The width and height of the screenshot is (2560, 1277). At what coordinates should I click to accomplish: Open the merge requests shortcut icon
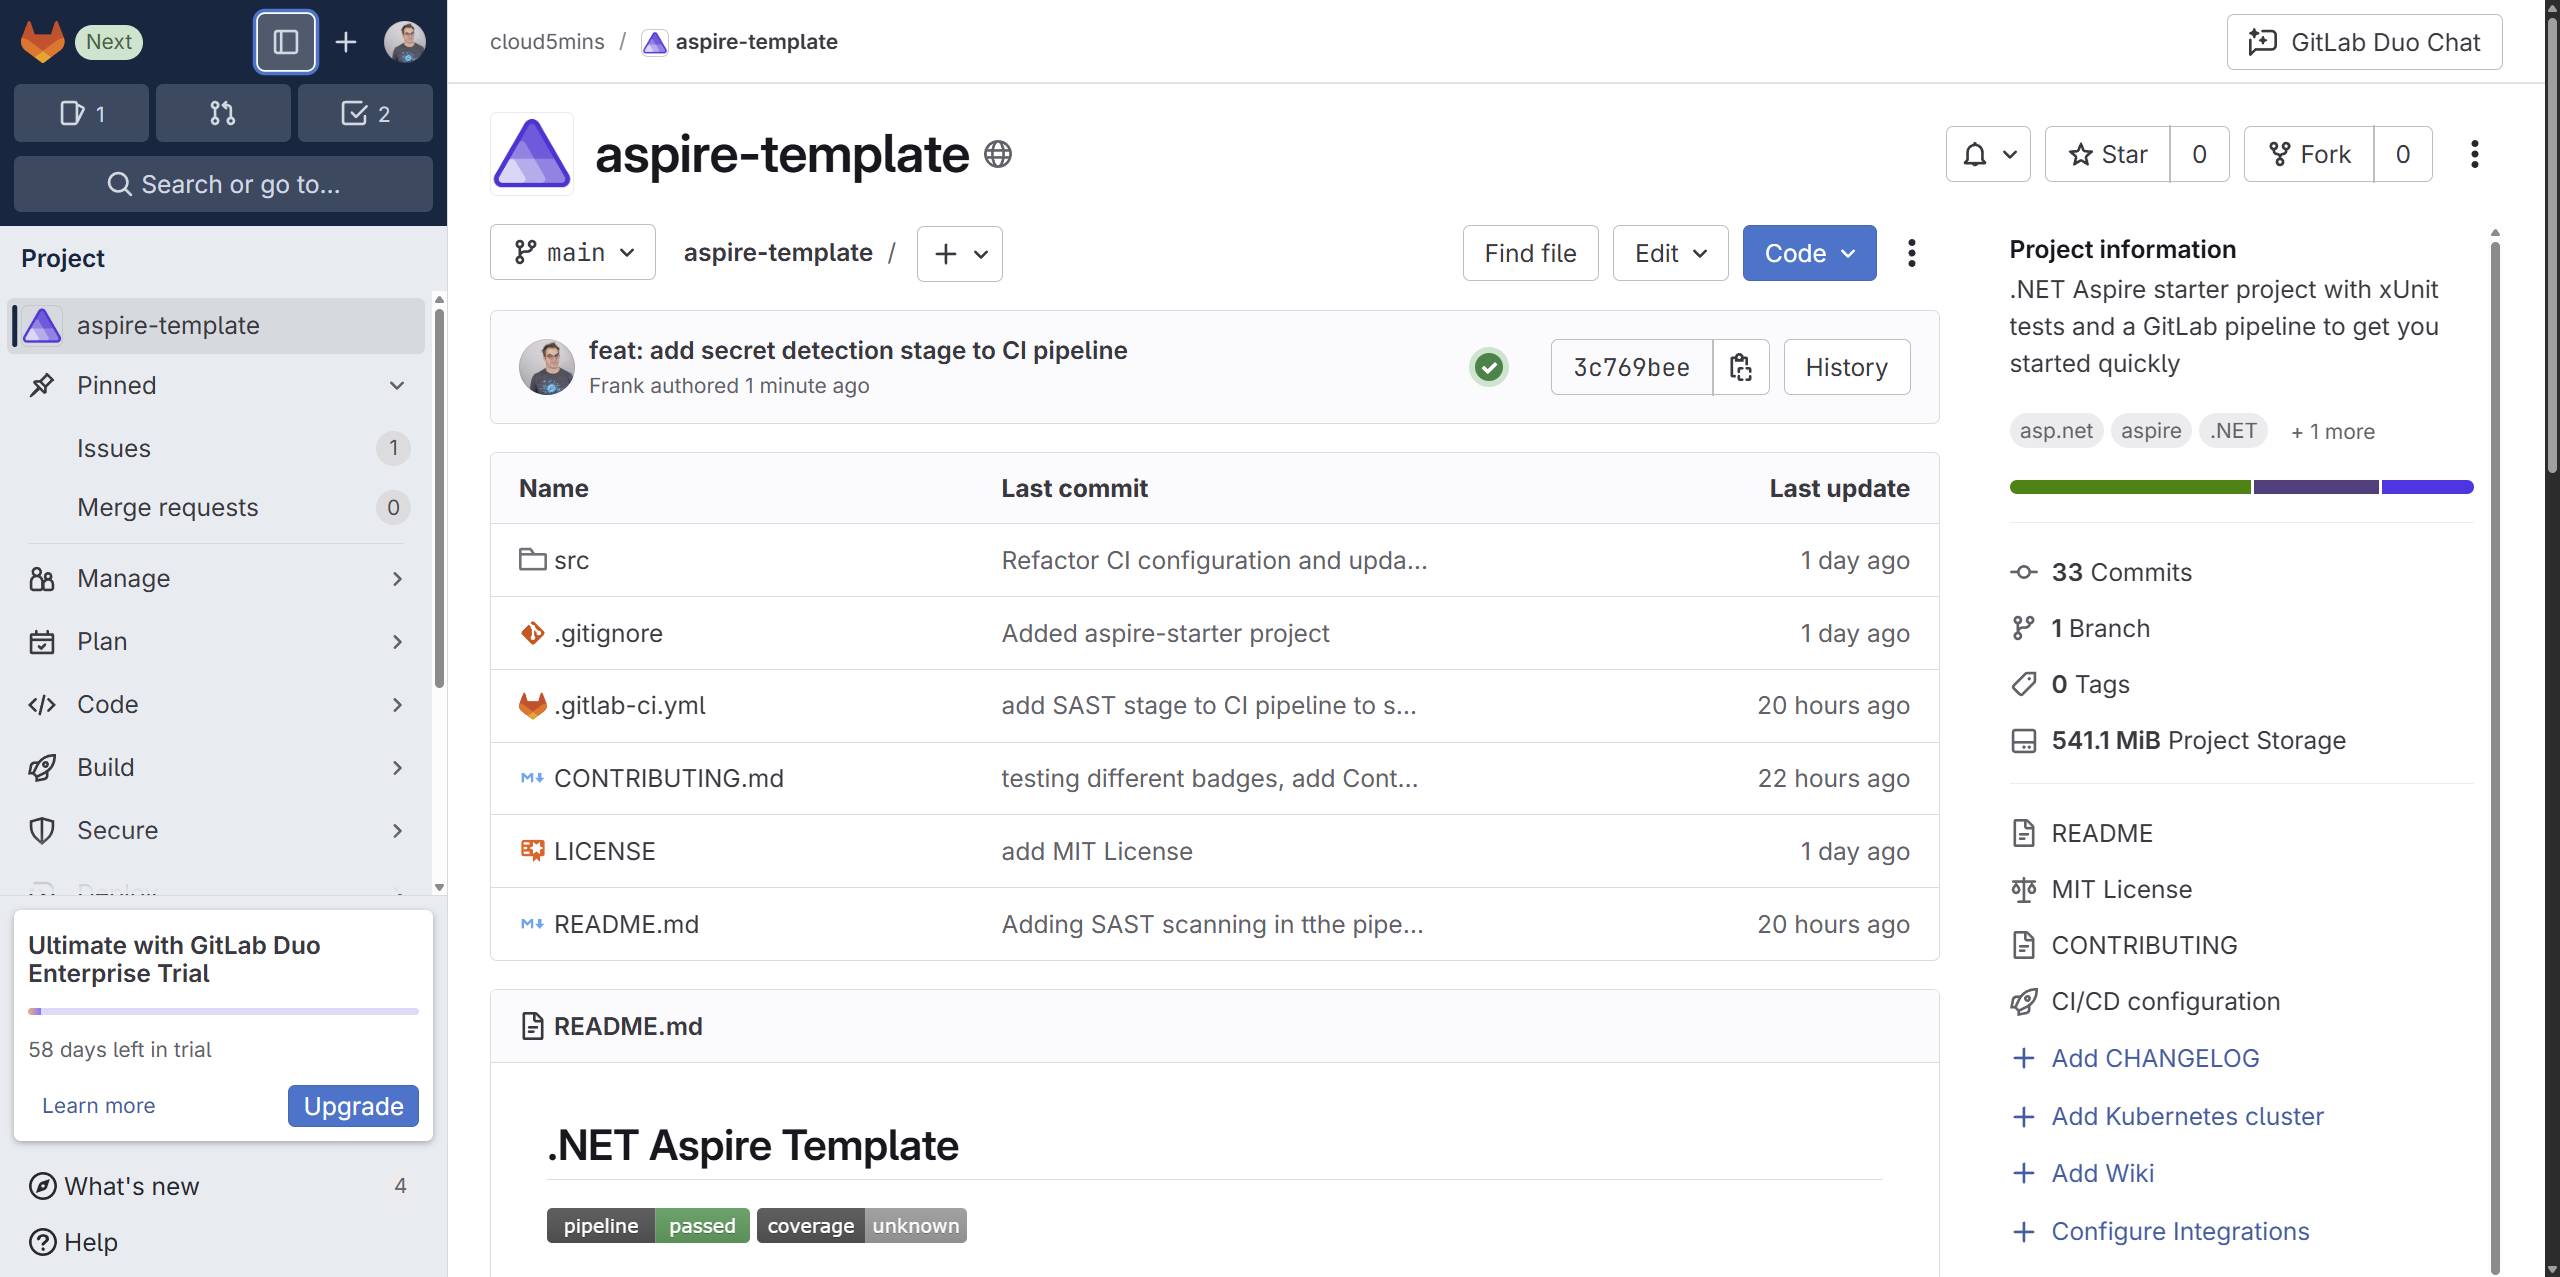(223, 113)
